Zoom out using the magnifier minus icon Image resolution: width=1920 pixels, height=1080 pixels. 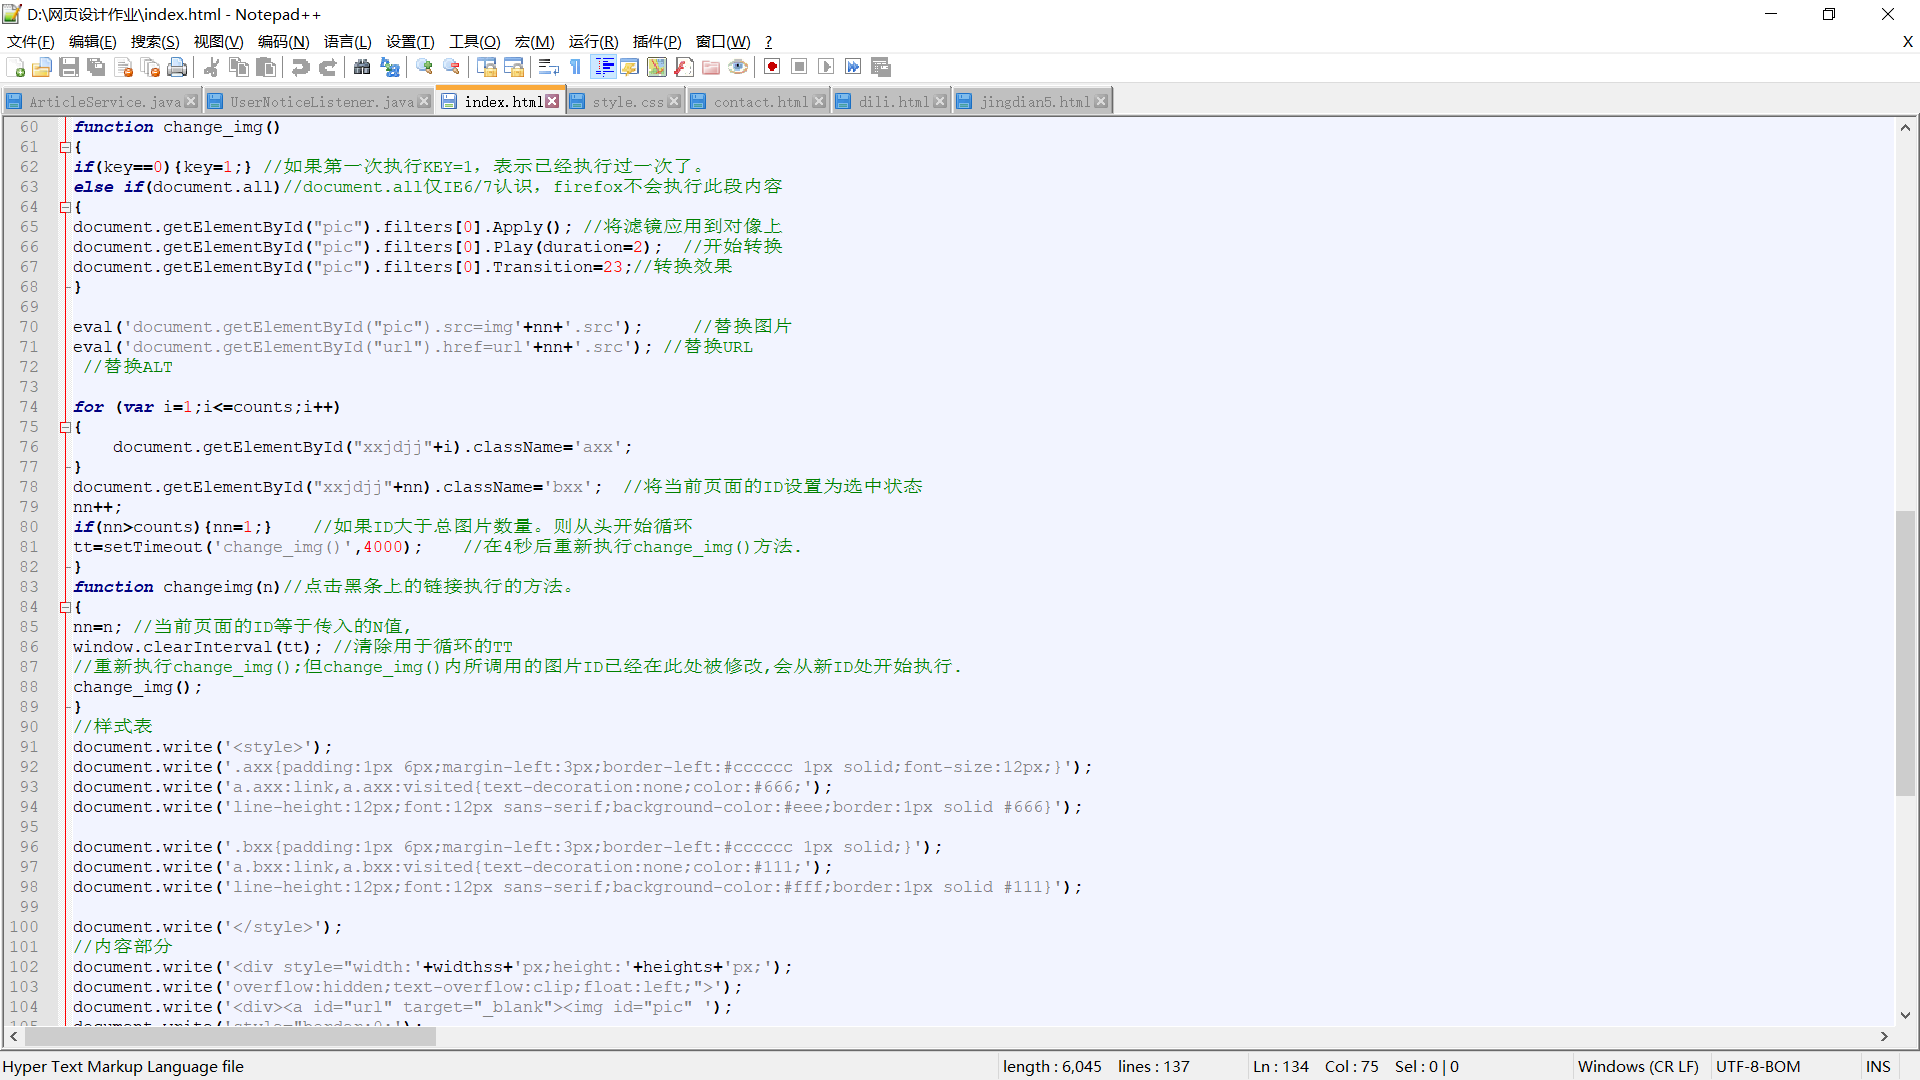pos(452,67)
